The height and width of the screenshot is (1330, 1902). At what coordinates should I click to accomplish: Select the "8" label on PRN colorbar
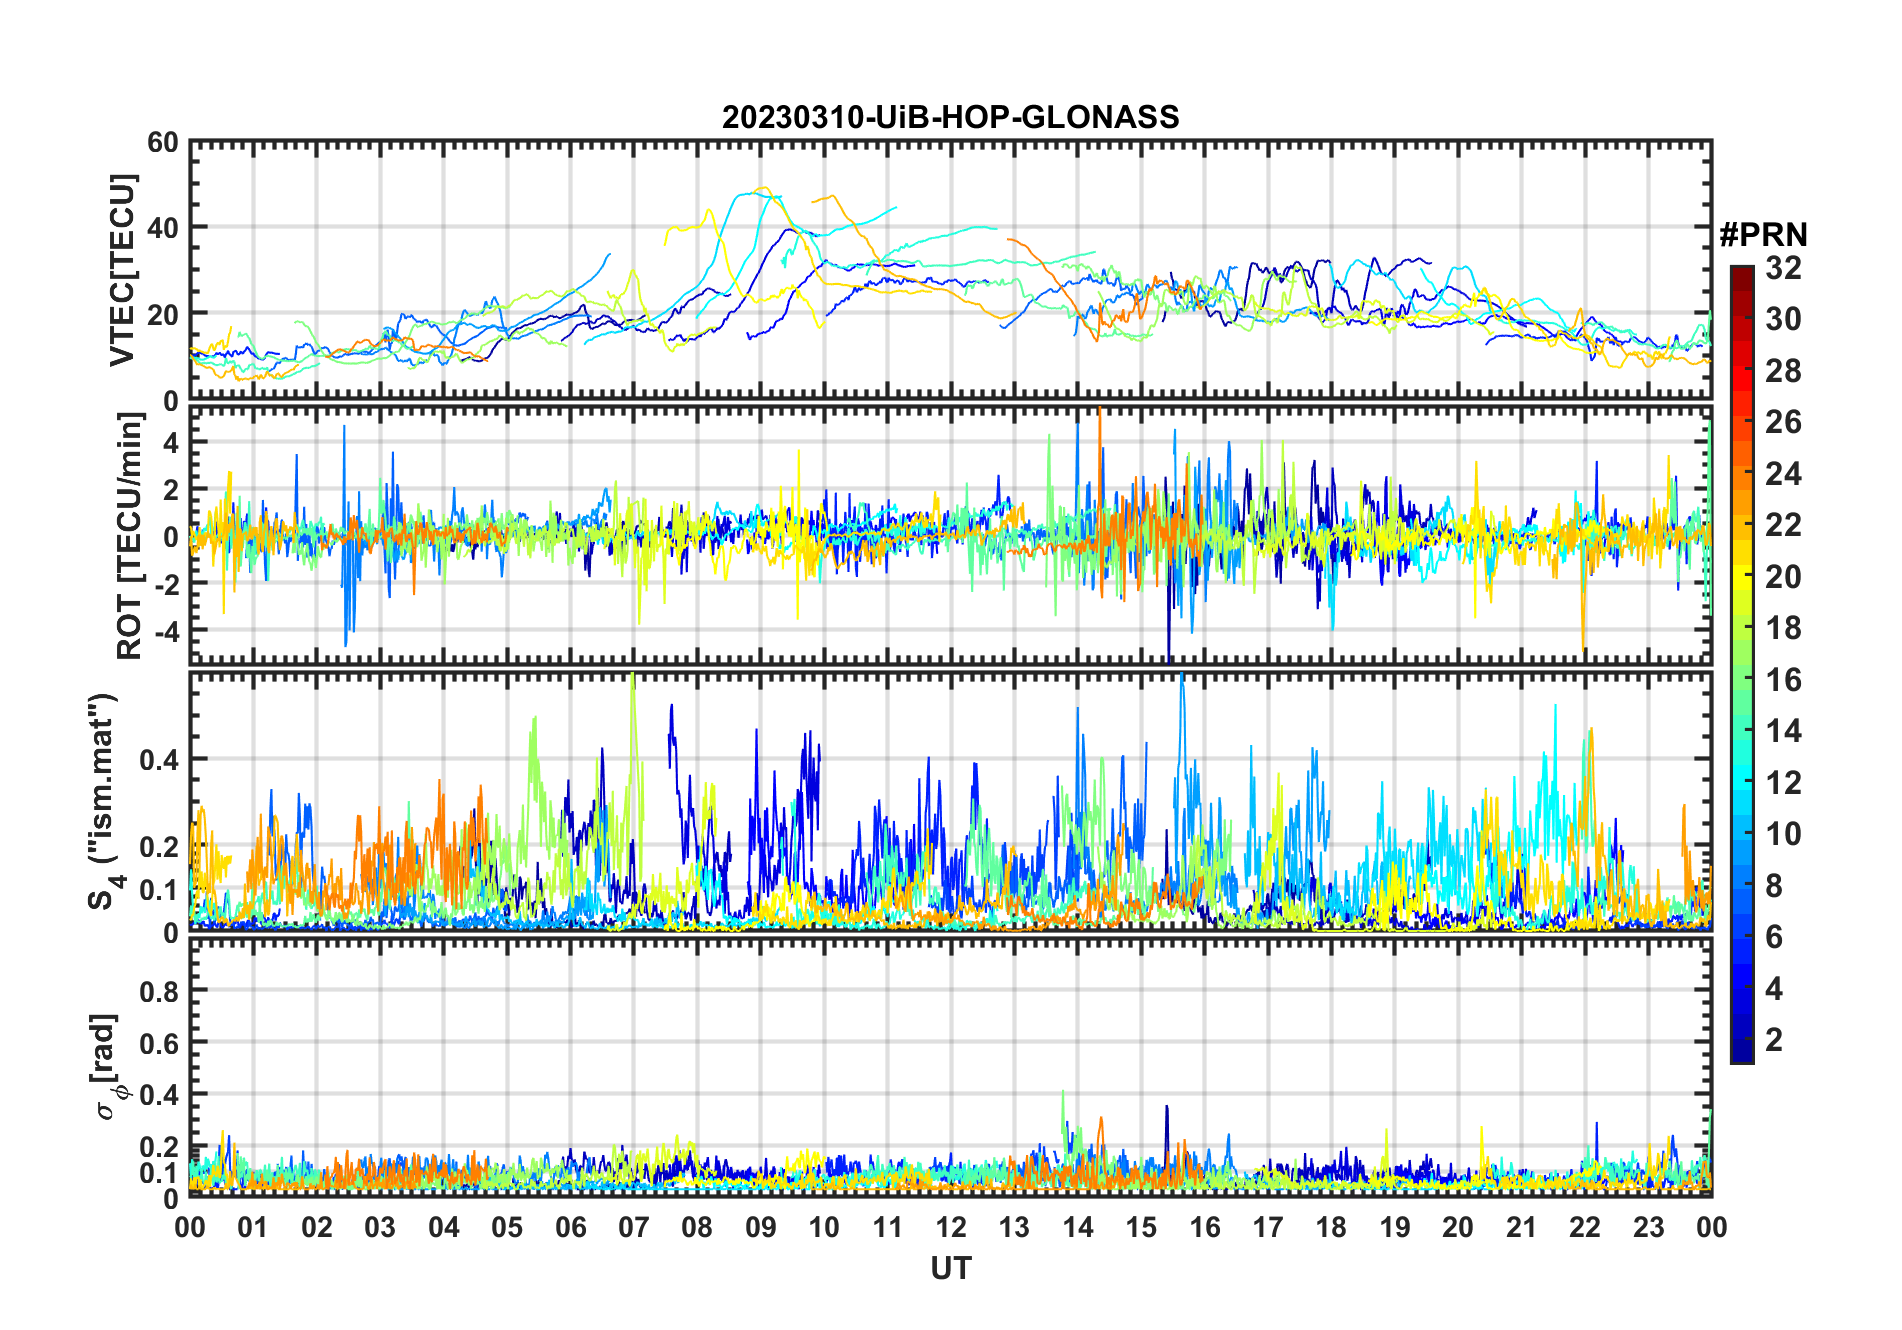point(1774,886)
